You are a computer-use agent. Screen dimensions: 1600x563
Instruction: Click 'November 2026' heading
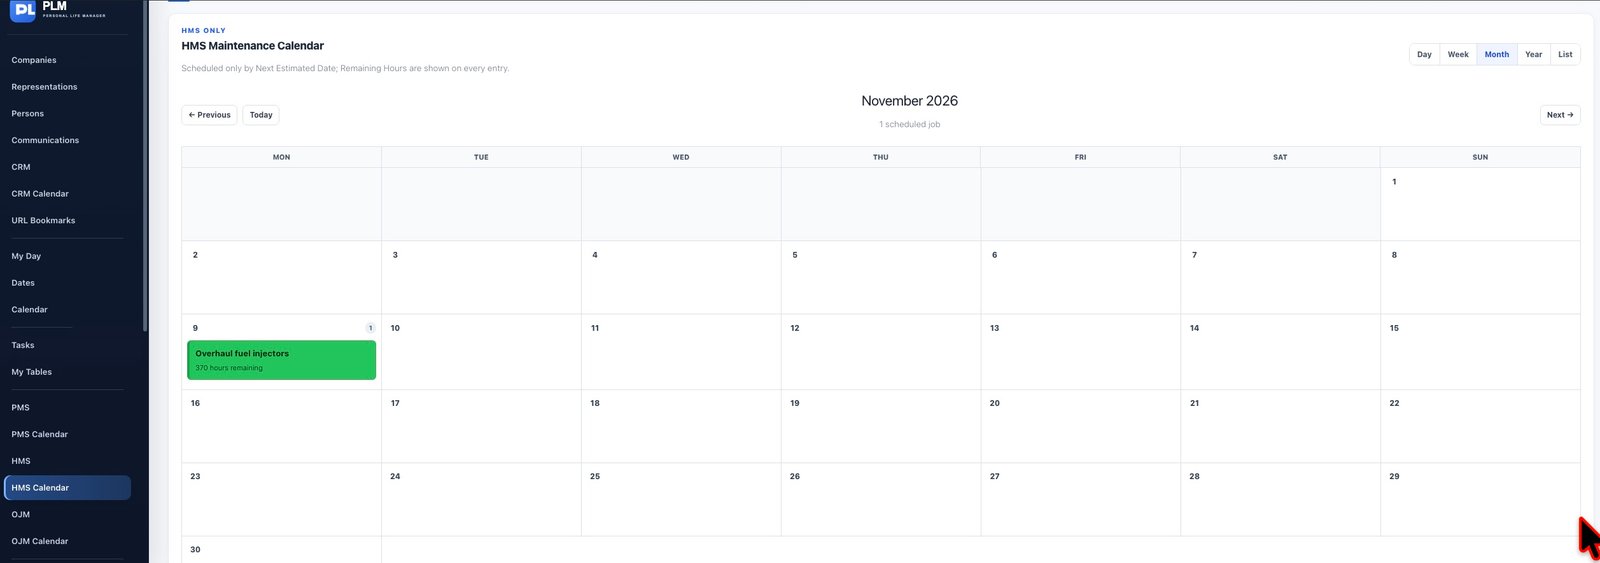[910, 101]
